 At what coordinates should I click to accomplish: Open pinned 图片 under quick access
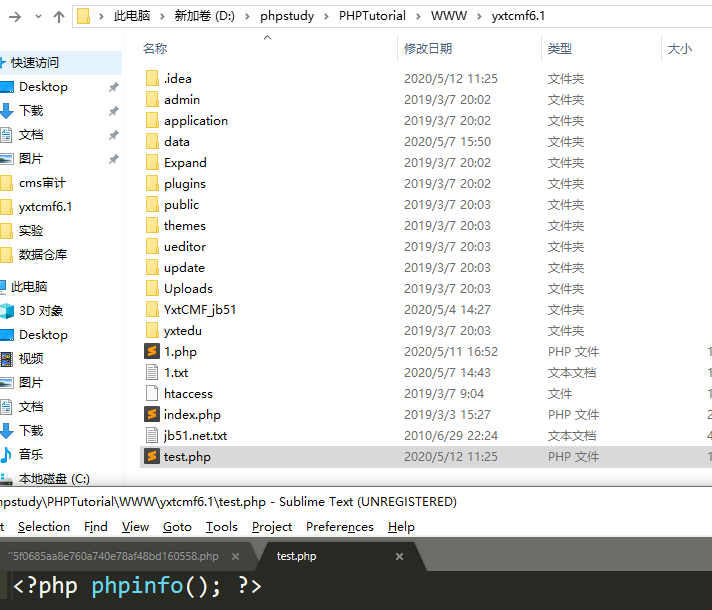(x=31, y=159)
